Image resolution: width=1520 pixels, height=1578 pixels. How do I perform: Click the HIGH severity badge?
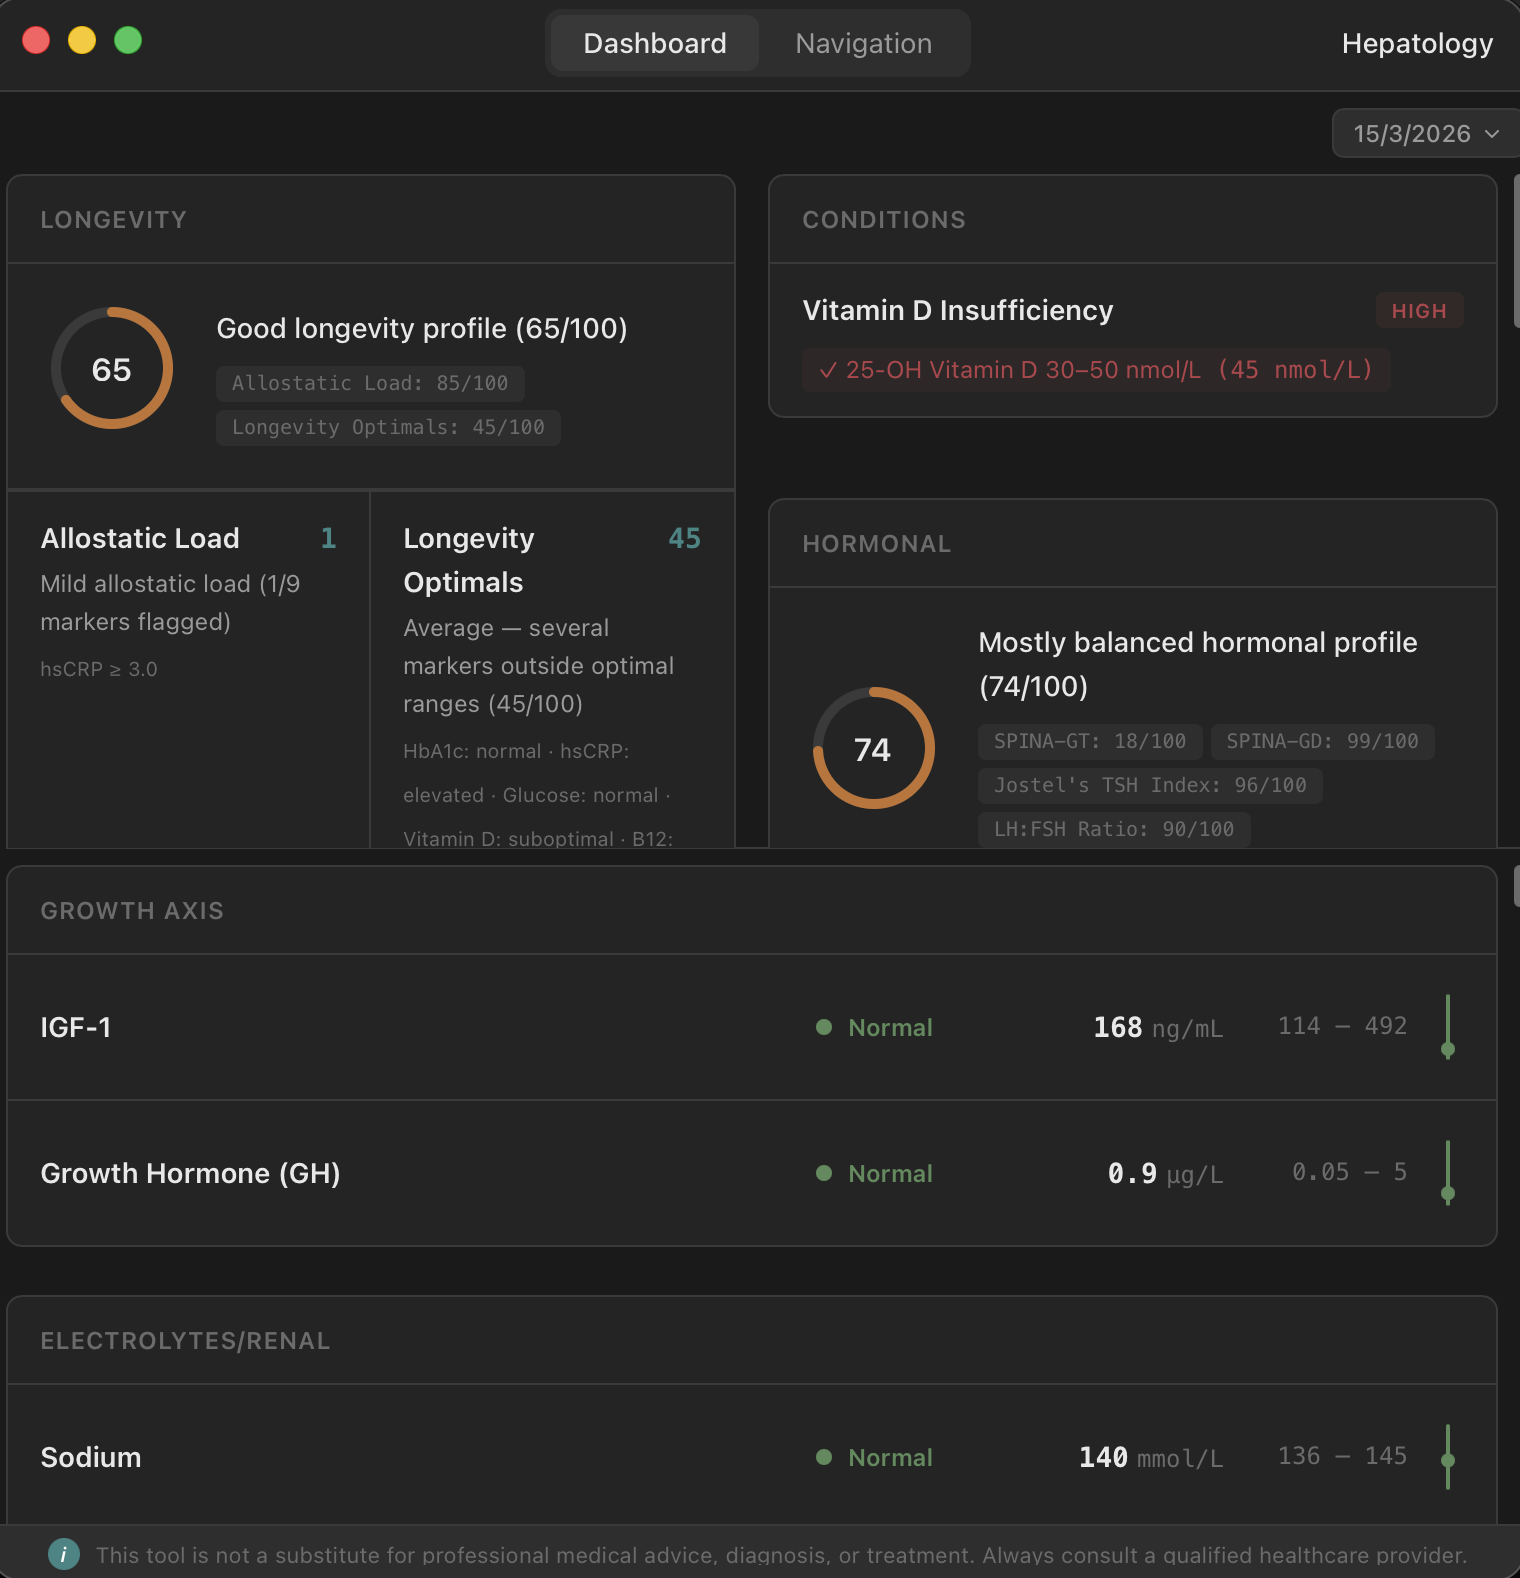[1419, 311]
